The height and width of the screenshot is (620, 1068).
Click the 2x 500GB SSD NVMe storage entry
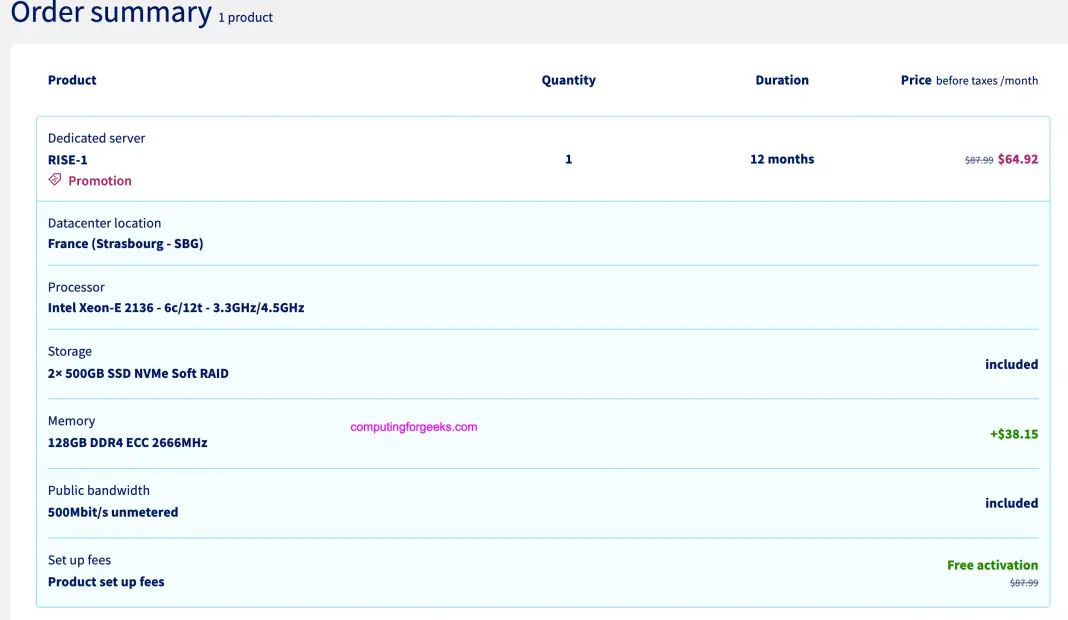coord(138,373)
